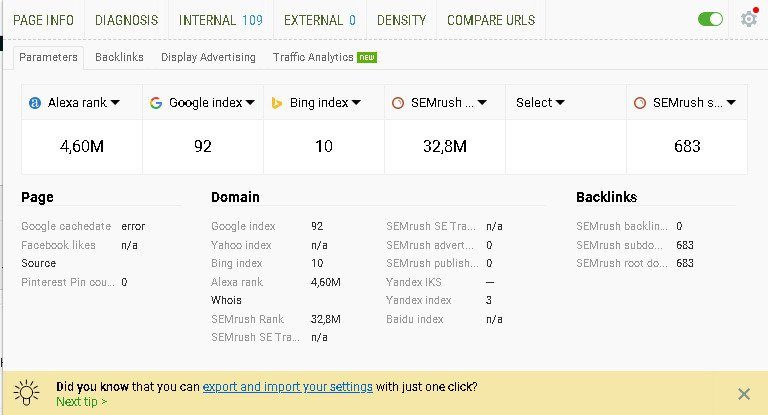This screenshot has height=415, width=768.
Task: Open the Google index dropdown
Action: point(249,102)
